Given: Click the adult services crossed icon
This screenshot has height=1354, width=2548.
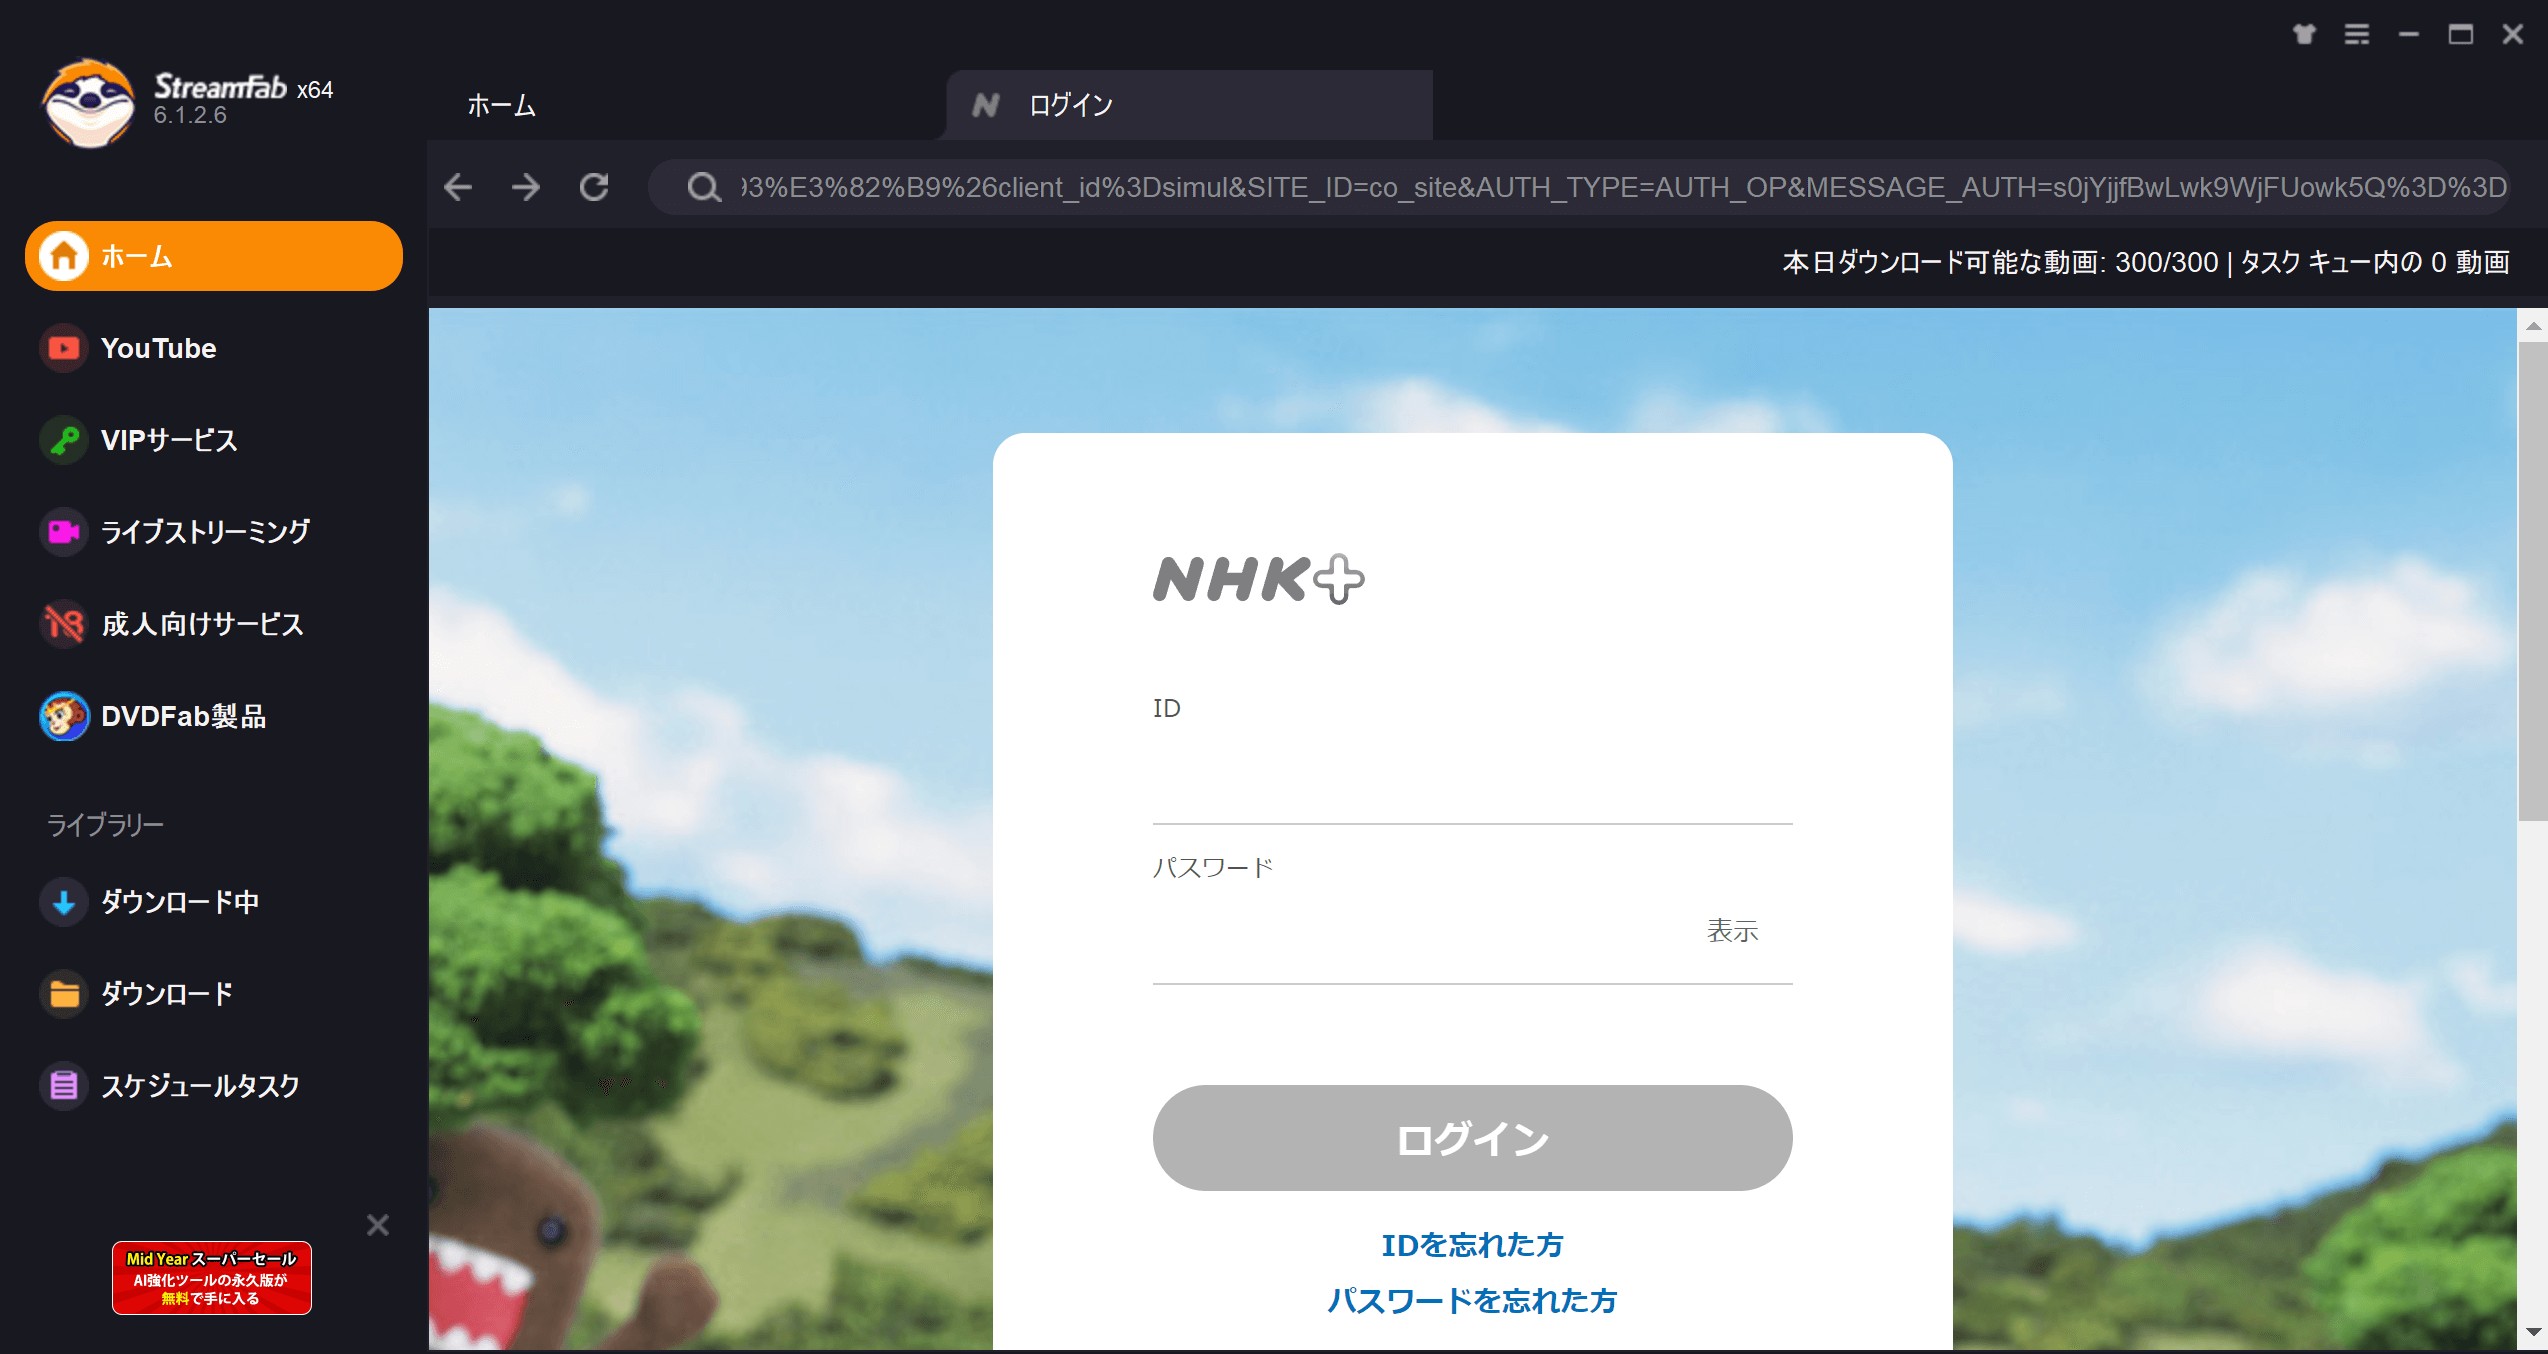Looking at the screenshot, I should coord(64,624).
